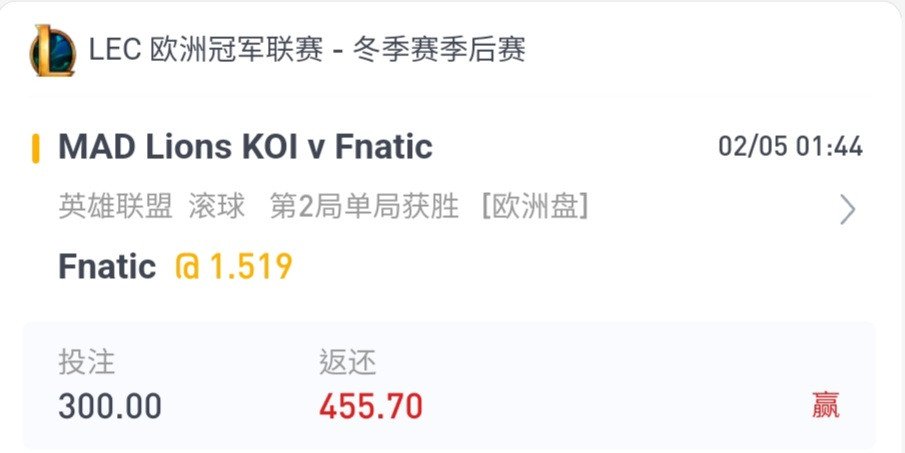905x453 pixels.
Task: Select the MAD Lions KOI v Fnatic match title
Action: point(245,147)
